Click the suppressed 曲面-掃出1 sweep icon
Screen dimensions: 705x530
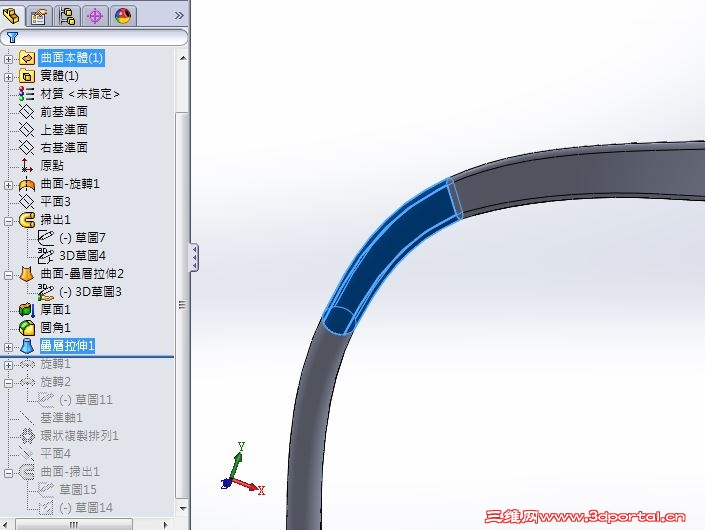[27, 472]
